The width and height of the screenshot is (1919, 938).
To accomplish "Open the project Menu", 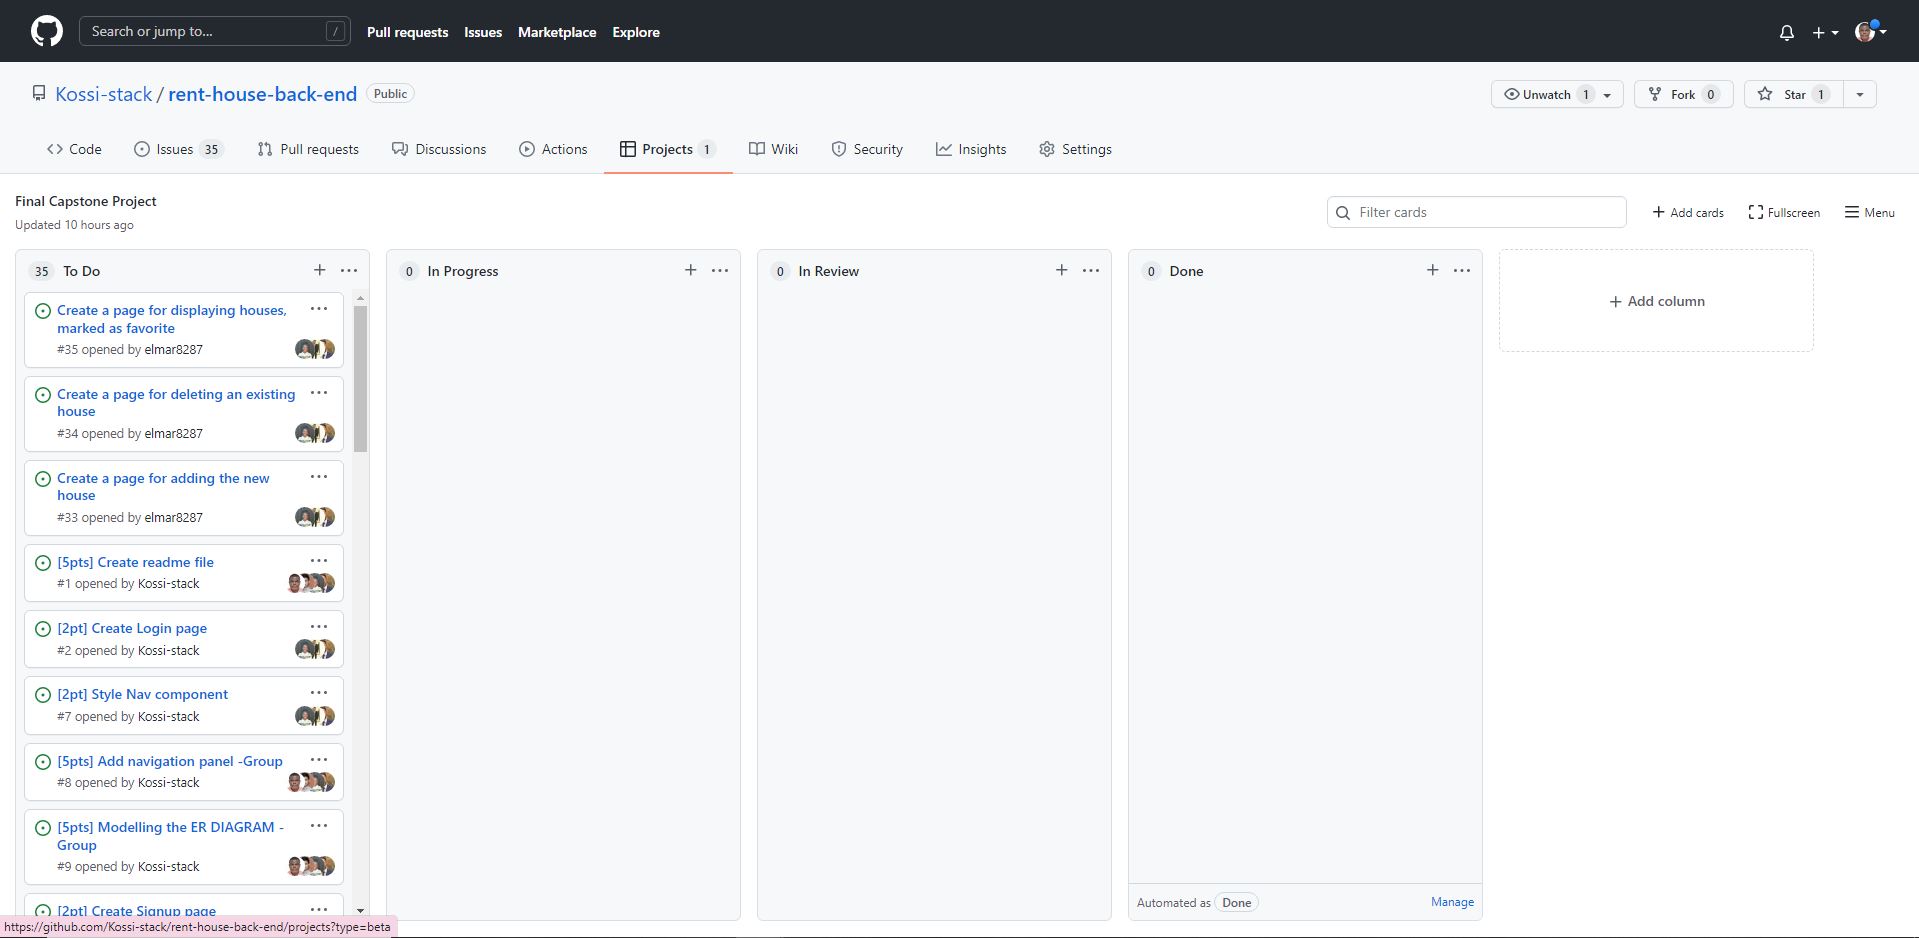I will click(x=1870, y=212).
